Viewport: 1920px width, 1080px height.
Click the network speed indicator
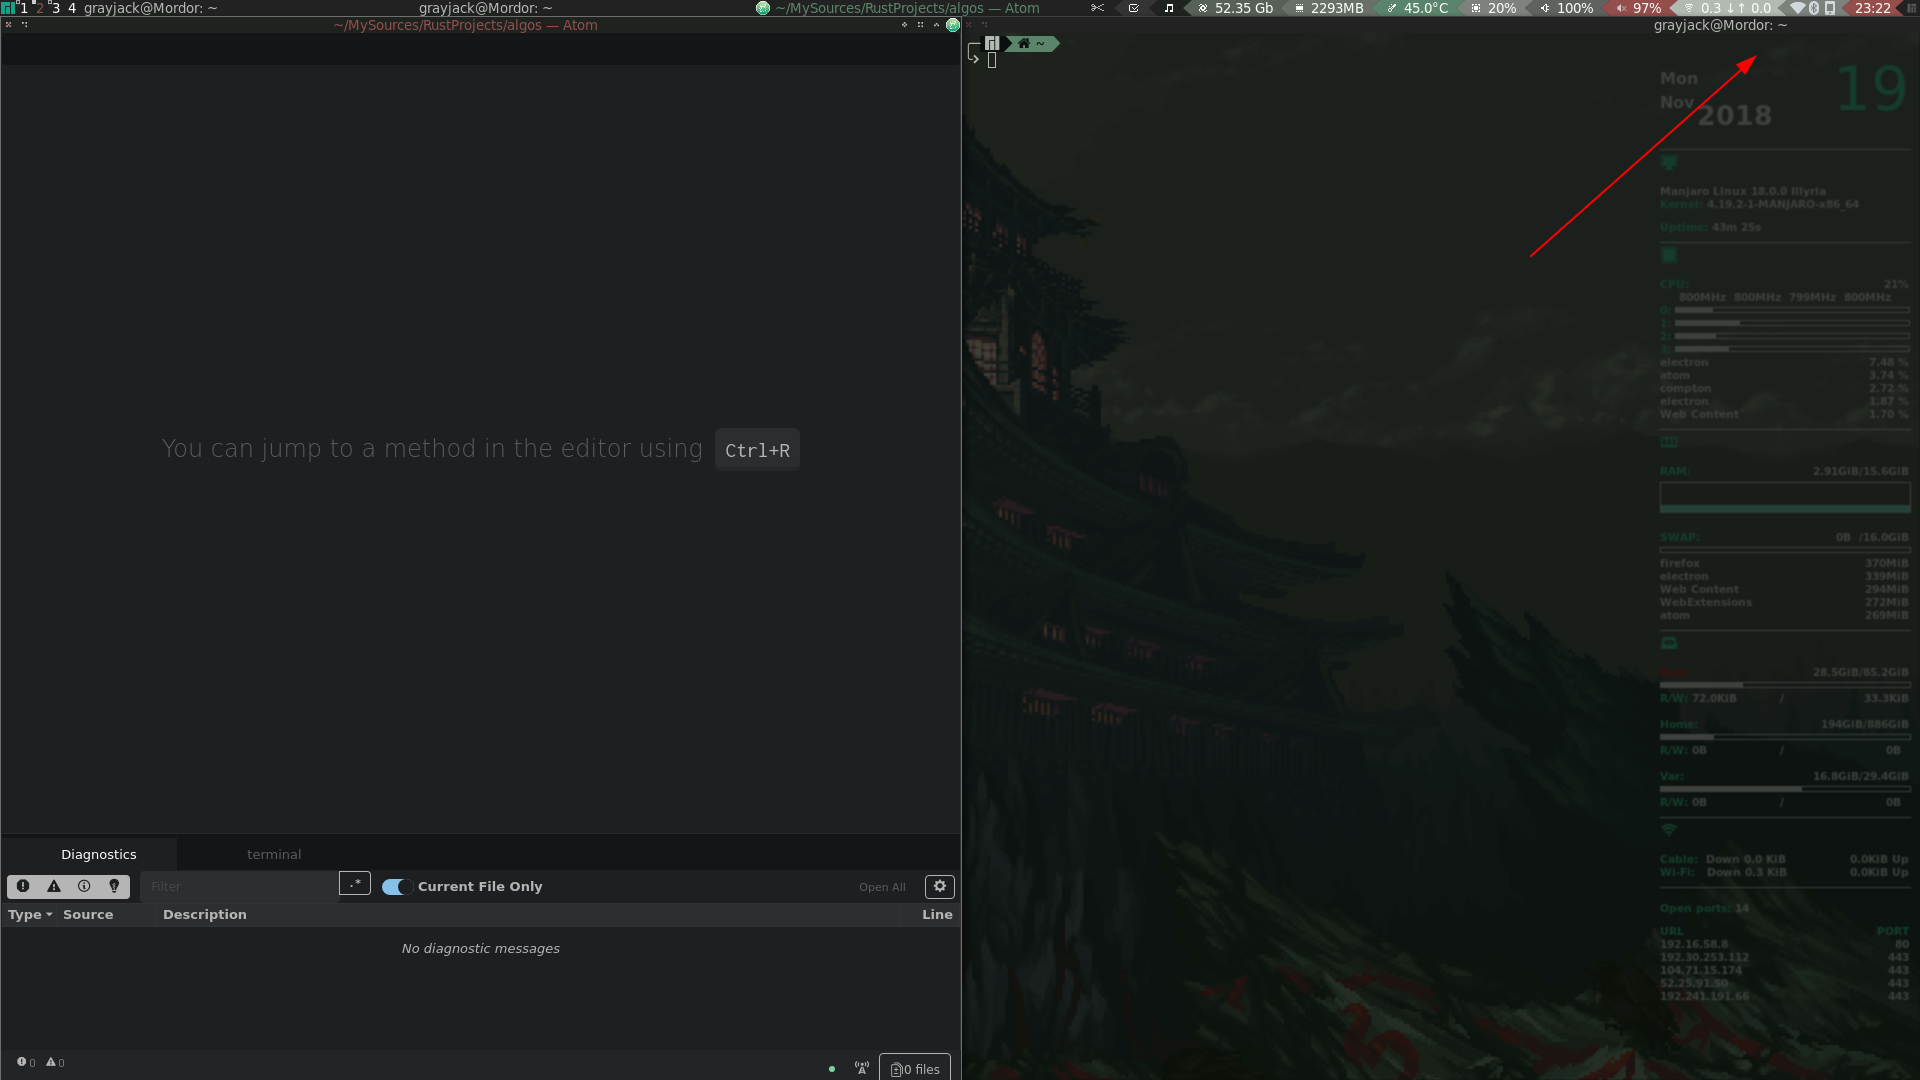pos(1727,8)
